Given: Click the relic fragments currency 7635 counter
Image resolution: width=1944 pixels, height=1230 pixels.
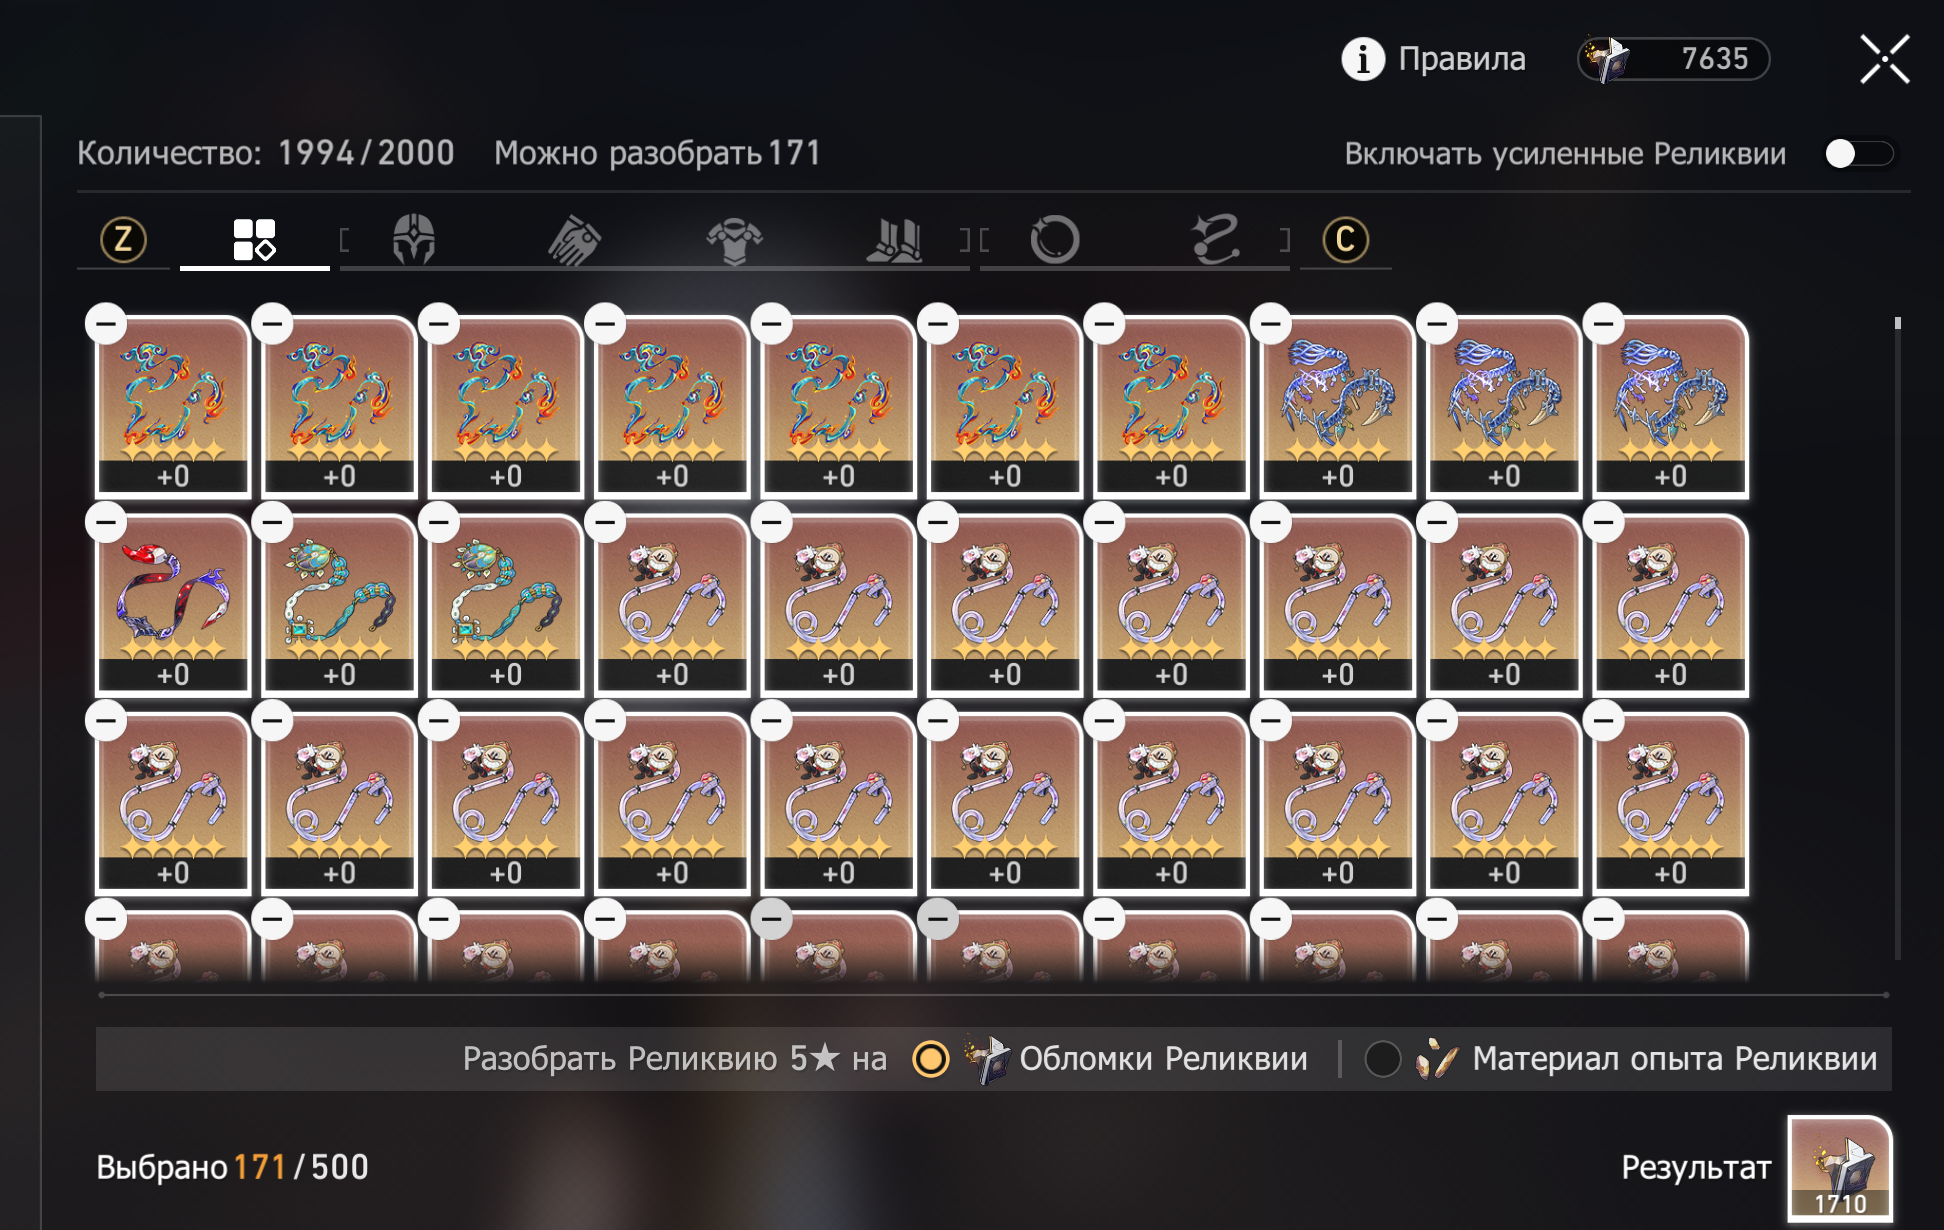Looking at the screenshot, I should pos(1674,59).
